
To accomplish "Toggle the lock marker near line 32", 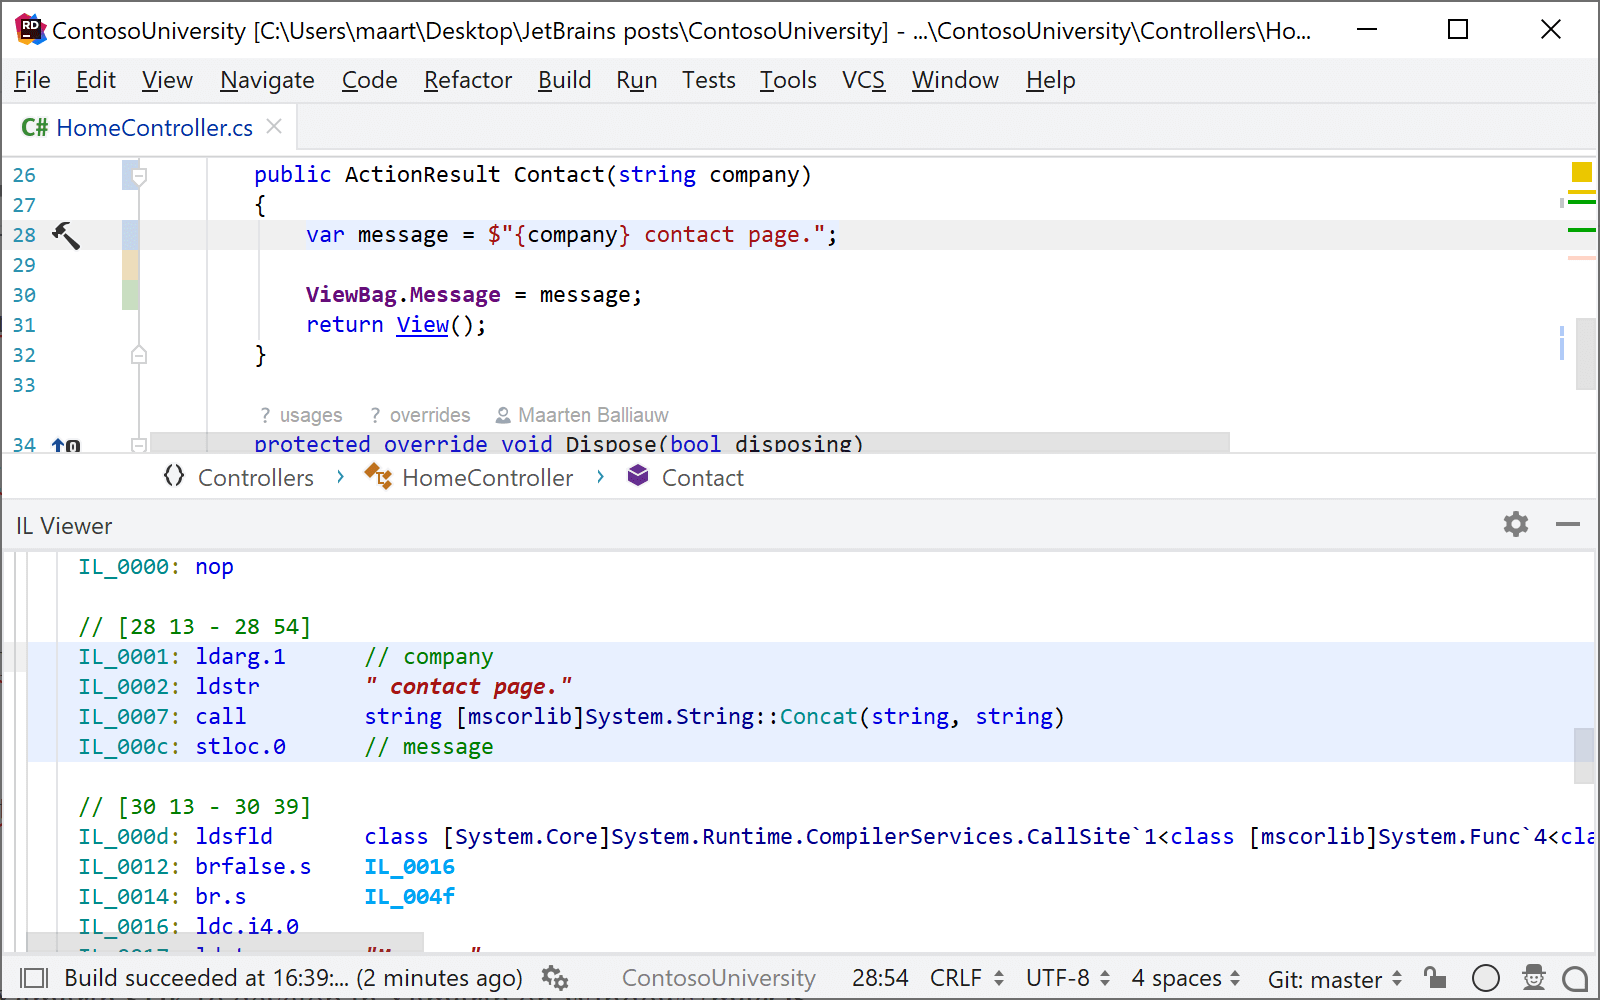I will pyautogui.click(x=139, y=354).
